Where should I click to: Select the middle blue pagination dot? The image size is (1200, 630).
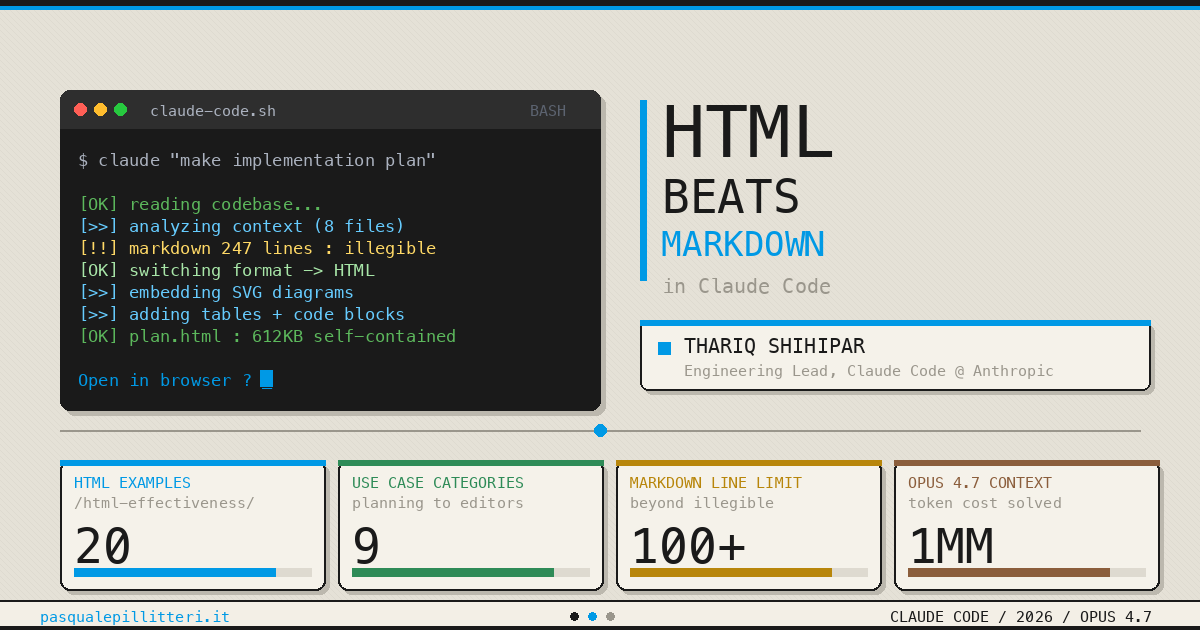pos(592,617)
